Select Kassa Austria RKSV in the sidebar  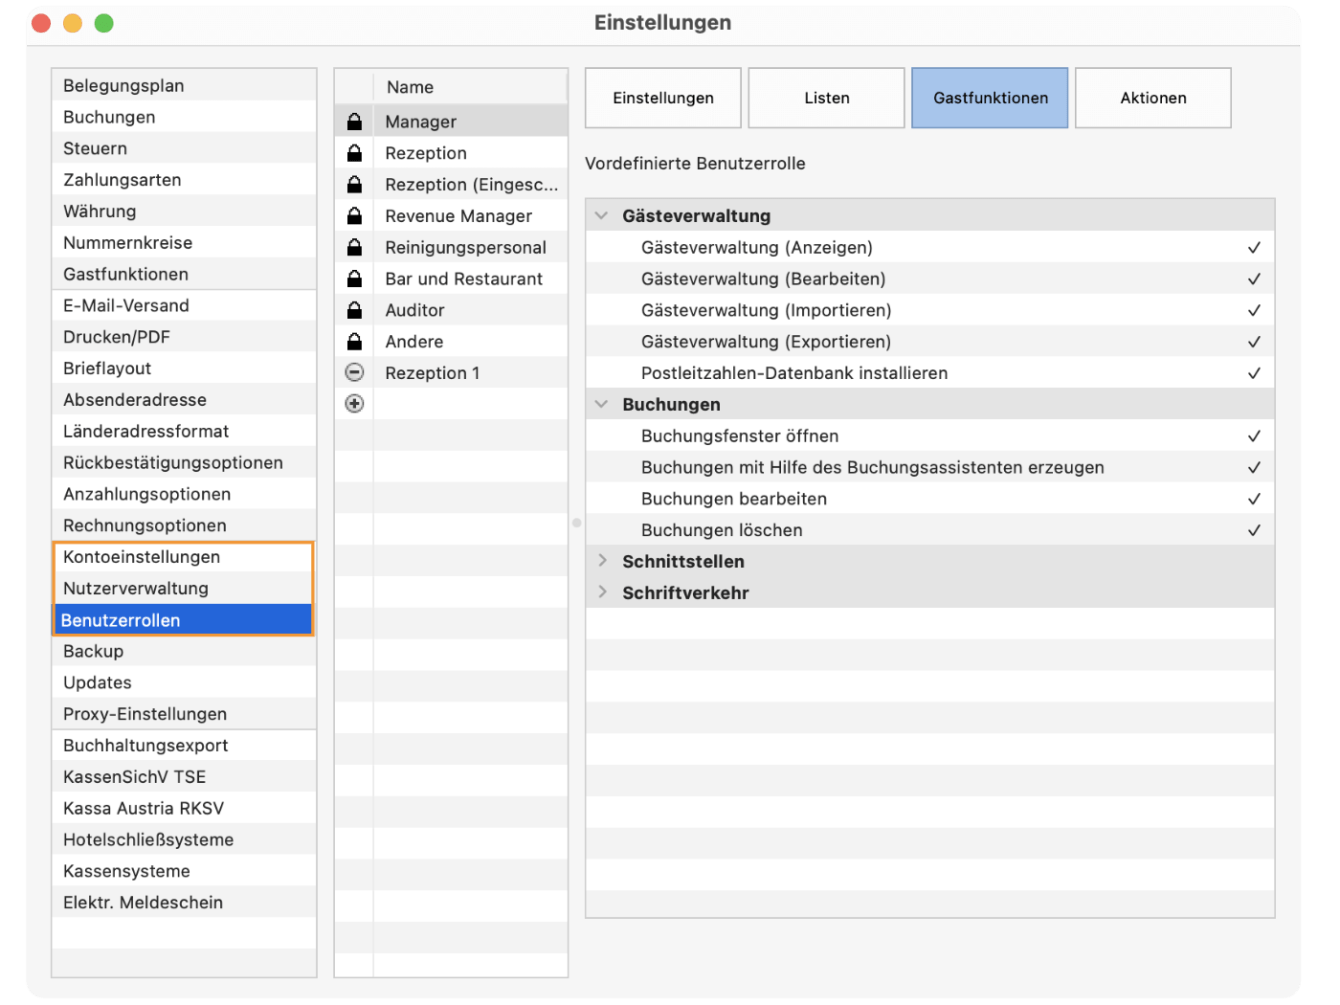184,809
